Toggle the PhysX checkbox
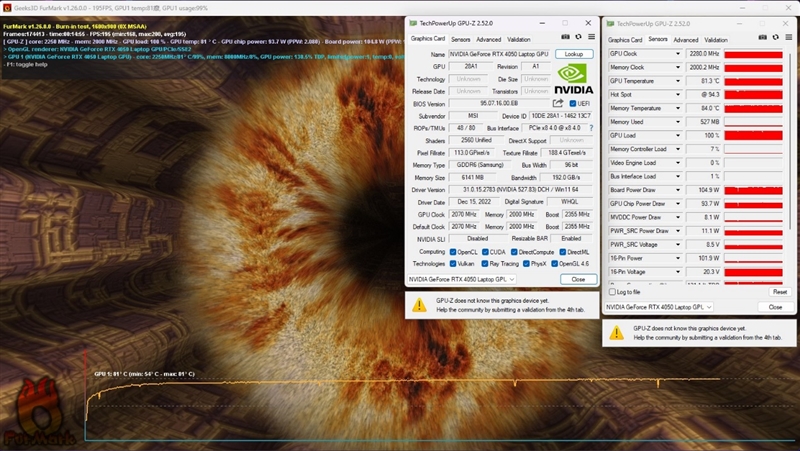The image size is (800, 451). click(526, 264)
